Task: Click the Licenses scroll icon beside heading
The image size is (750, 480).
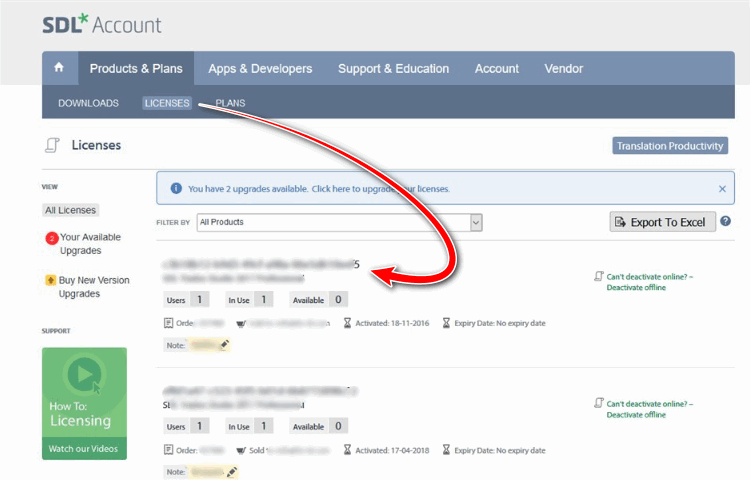Action: click(52, 145)
